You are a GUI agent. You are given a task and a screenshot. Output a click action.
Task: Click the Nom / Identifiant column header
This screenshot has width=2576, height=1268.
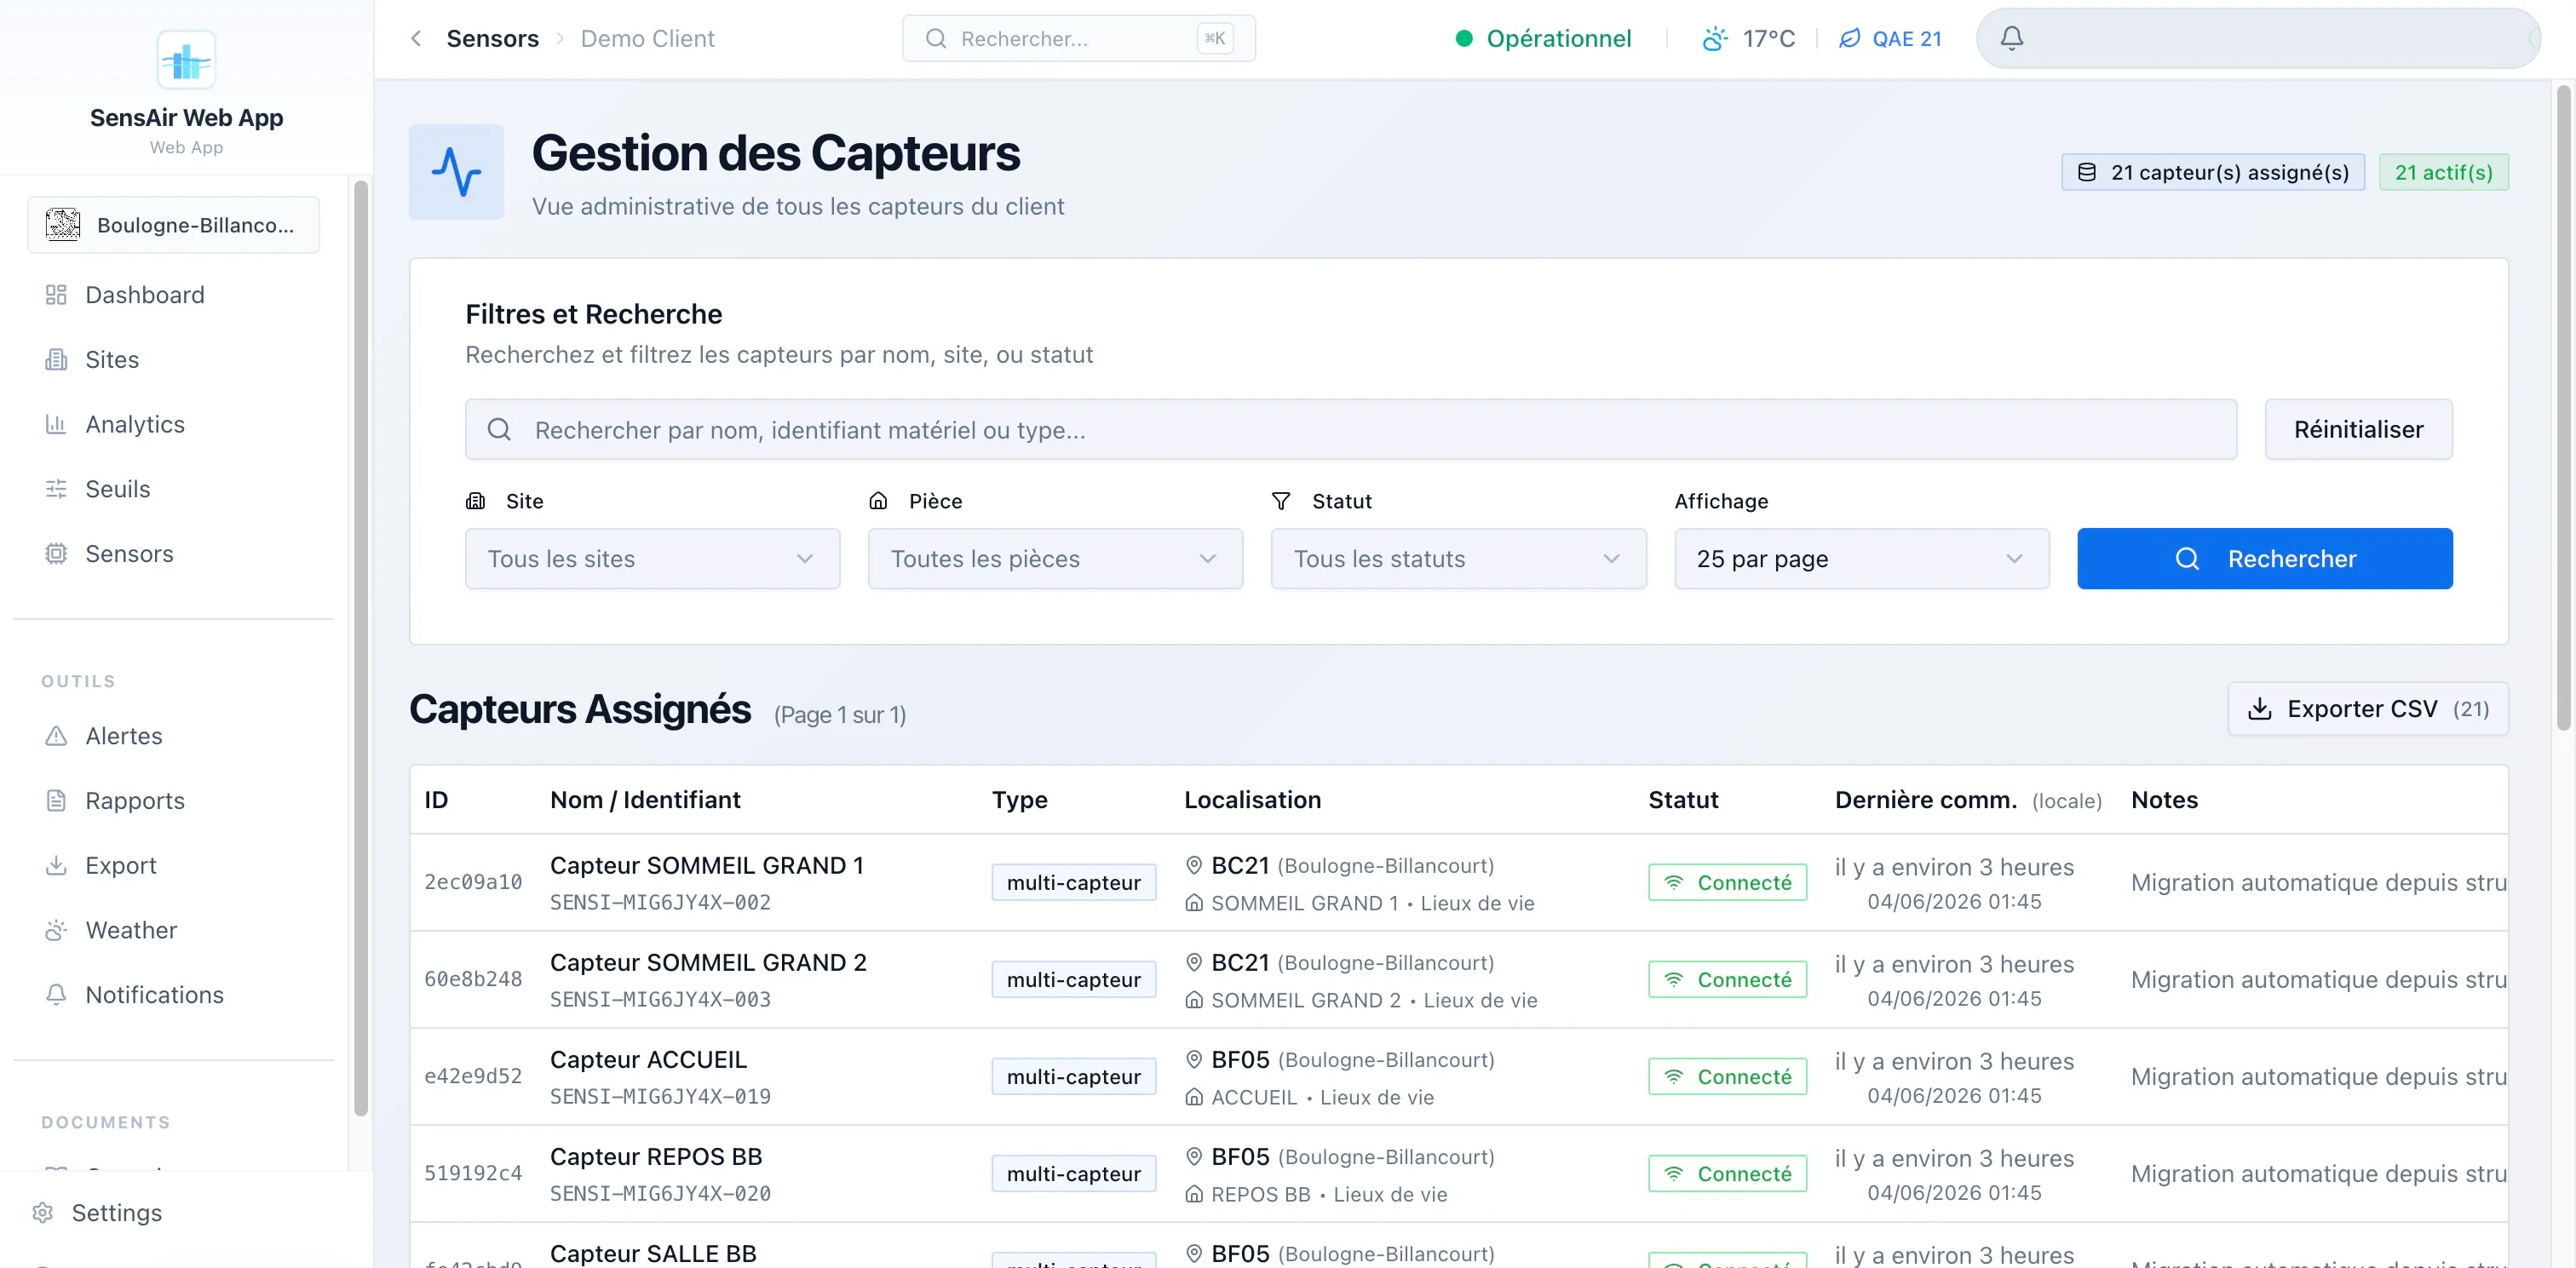645,800
